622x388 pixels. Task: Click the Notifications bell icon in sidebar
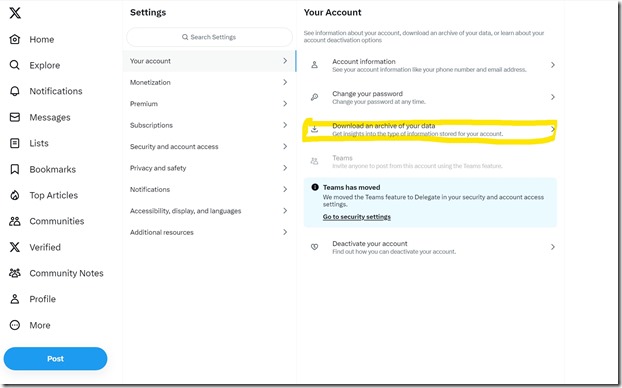tap(15, 91)
